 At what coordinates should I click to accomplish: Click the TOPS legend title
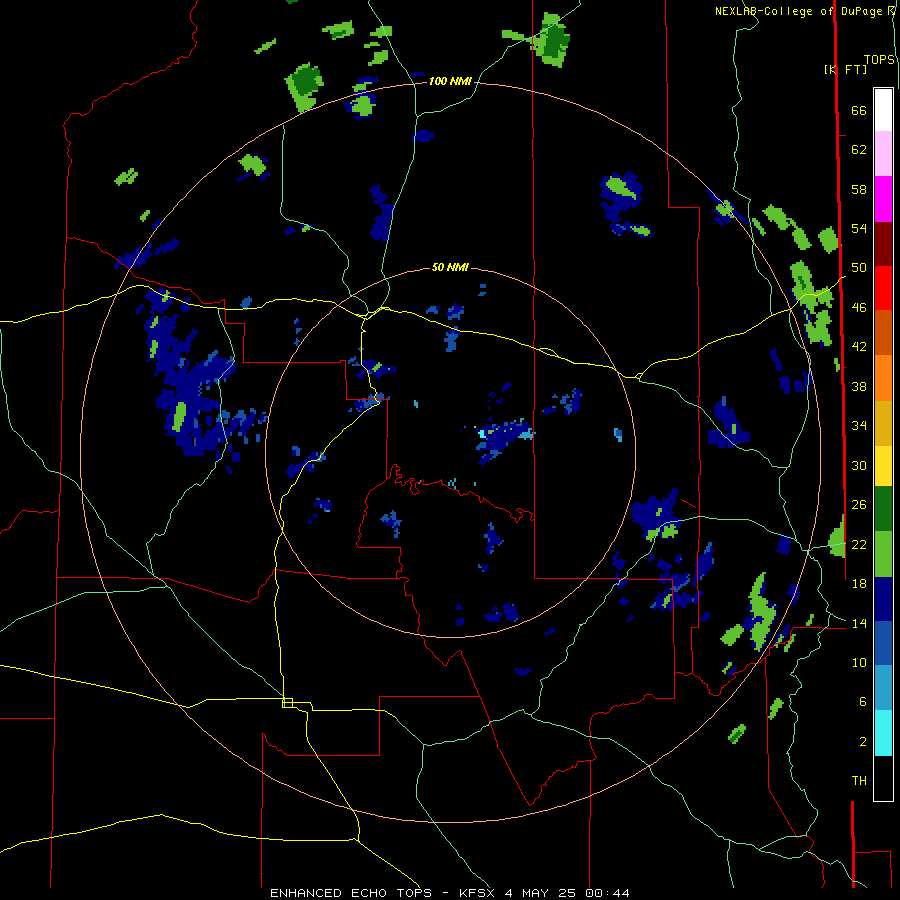point(879,60)
